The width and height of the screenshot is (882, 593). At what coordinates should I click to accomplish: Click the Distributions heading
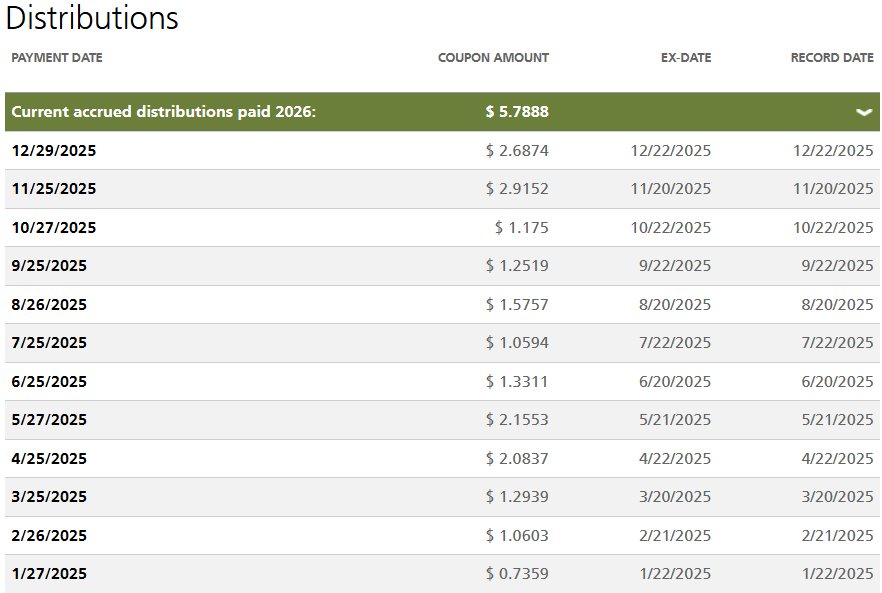point(92,18)
